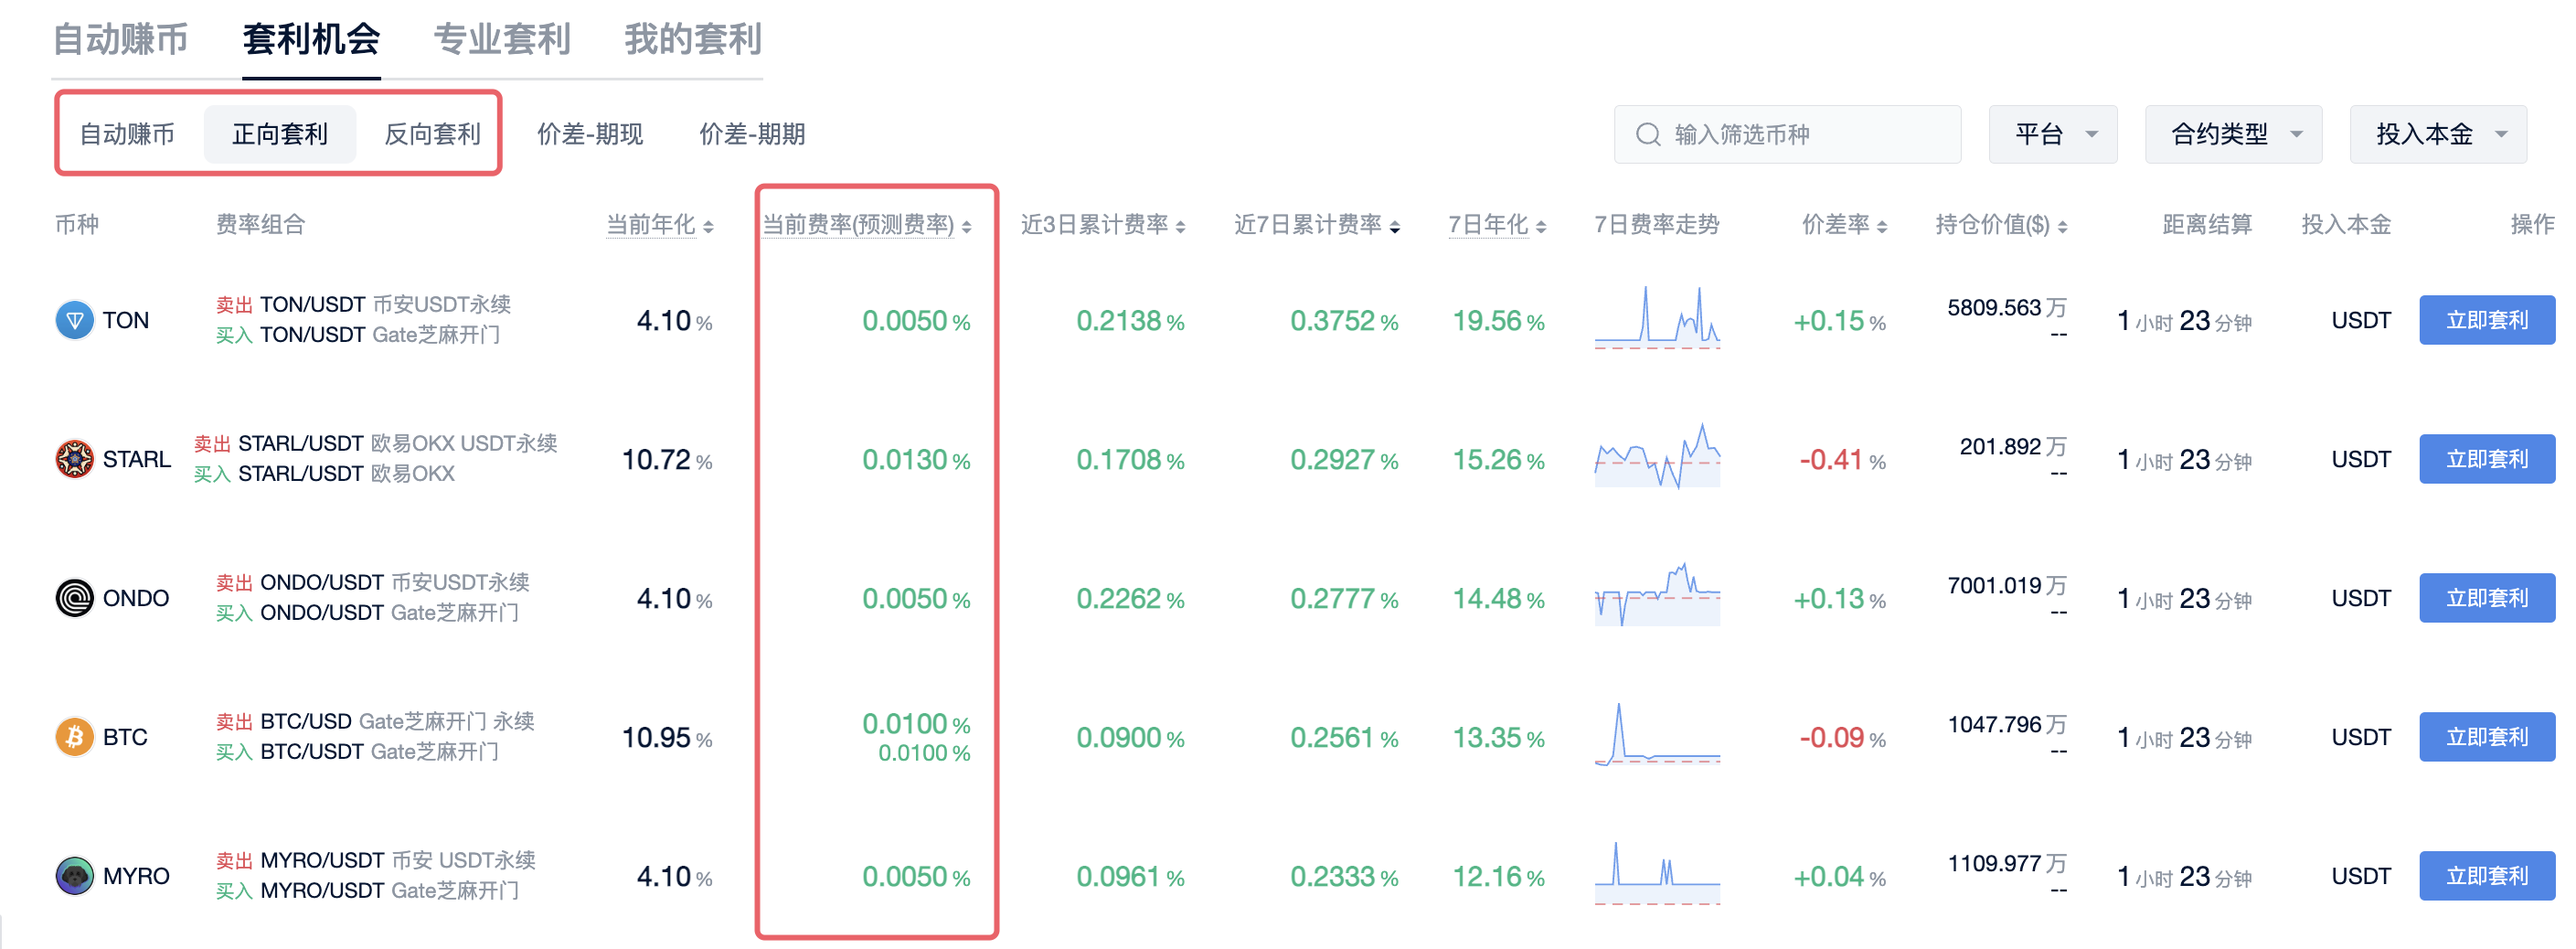2576x949 pixels.
Task: Sort by 当前费率(预测费率) arrow icon
Action: (967, 227)
